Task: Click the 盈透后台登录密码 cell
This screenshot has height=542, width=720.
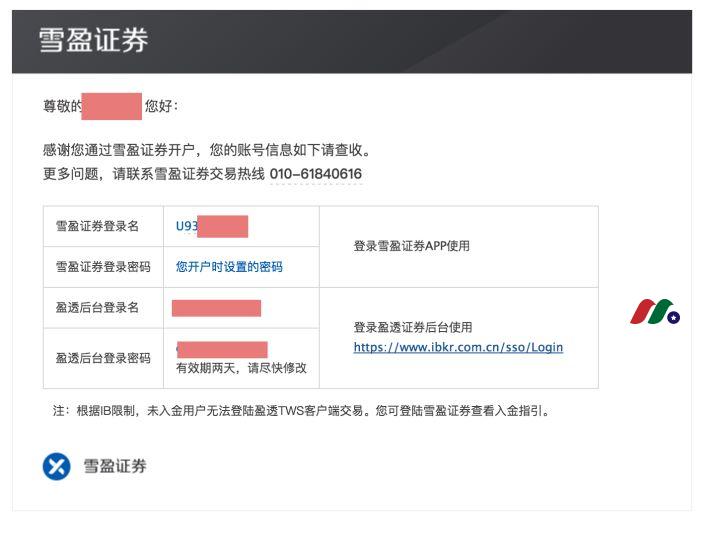Action: coord(103,358)
